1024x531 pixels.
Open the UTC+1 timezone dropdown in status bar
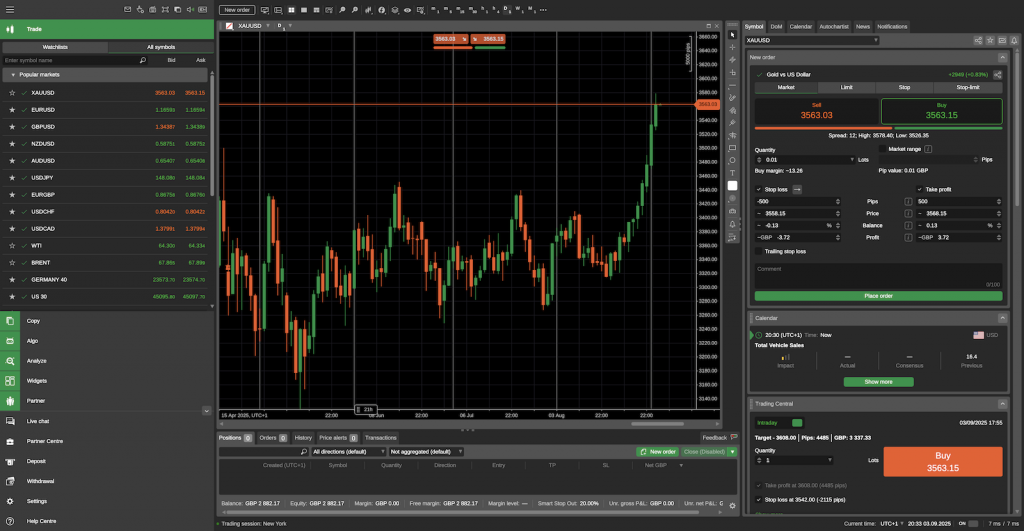tap(892, 523)
